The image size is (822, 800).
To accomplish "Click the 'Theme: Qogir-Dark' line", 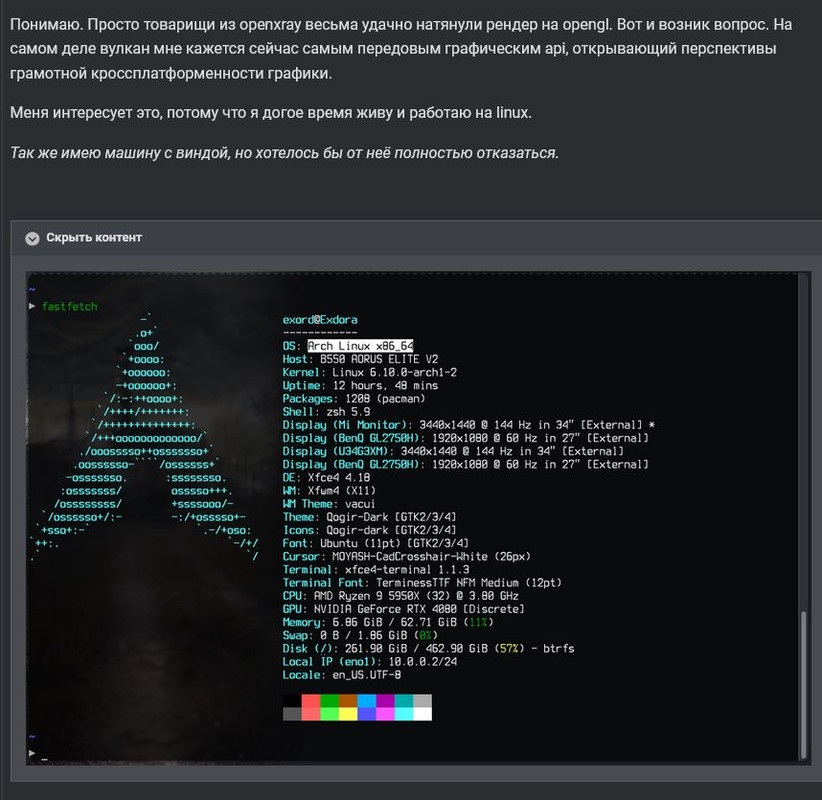I will (x=370, y=517).
